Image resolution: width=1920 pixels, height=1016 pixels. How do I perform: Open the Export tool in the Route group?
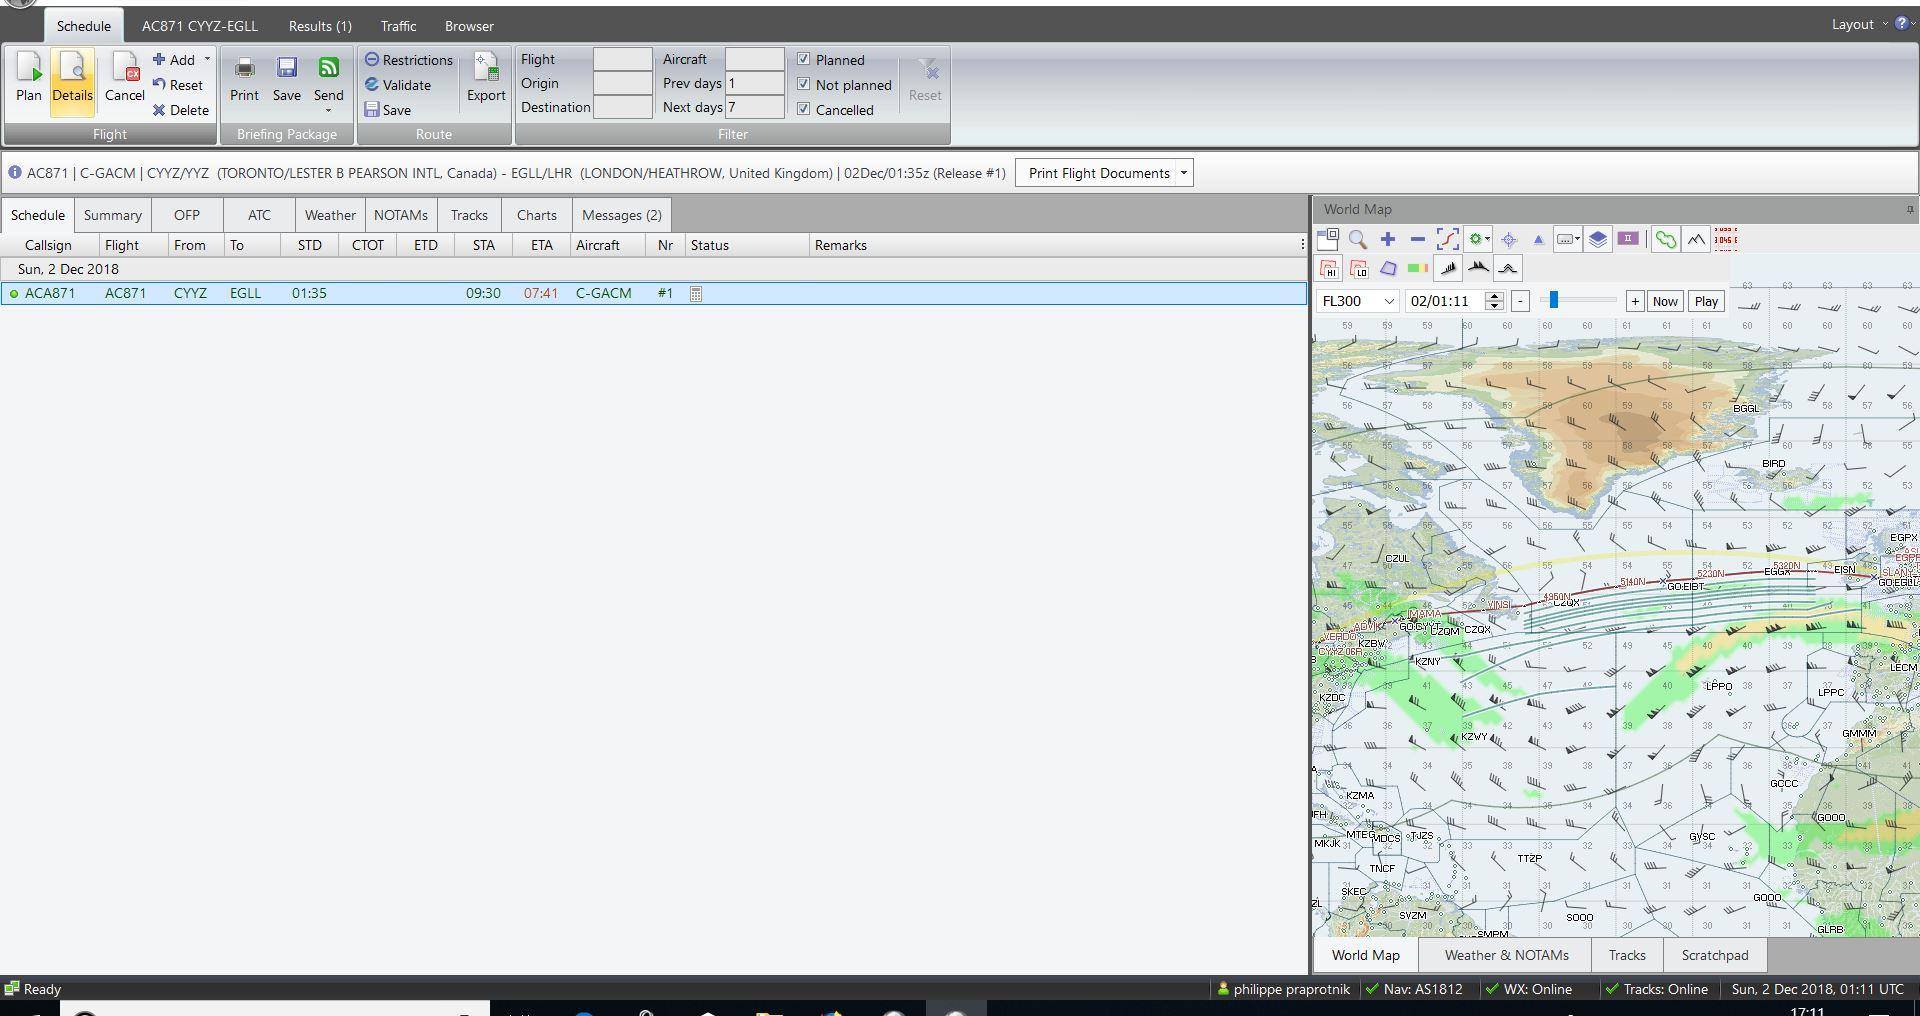click(486, 80)
